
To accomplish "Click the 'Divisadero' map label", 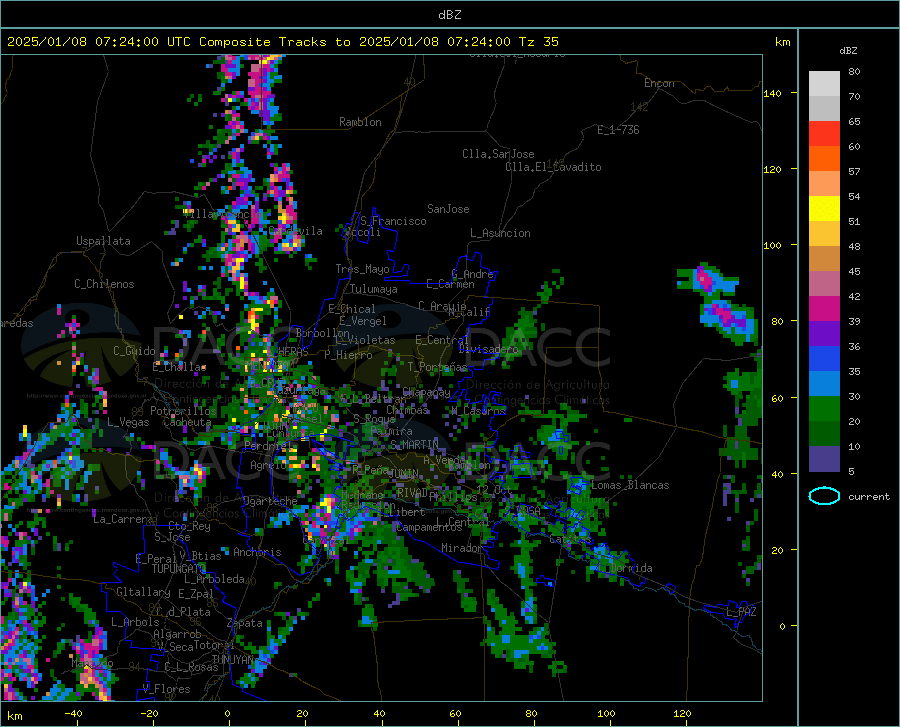I will [x=488, y=349].
